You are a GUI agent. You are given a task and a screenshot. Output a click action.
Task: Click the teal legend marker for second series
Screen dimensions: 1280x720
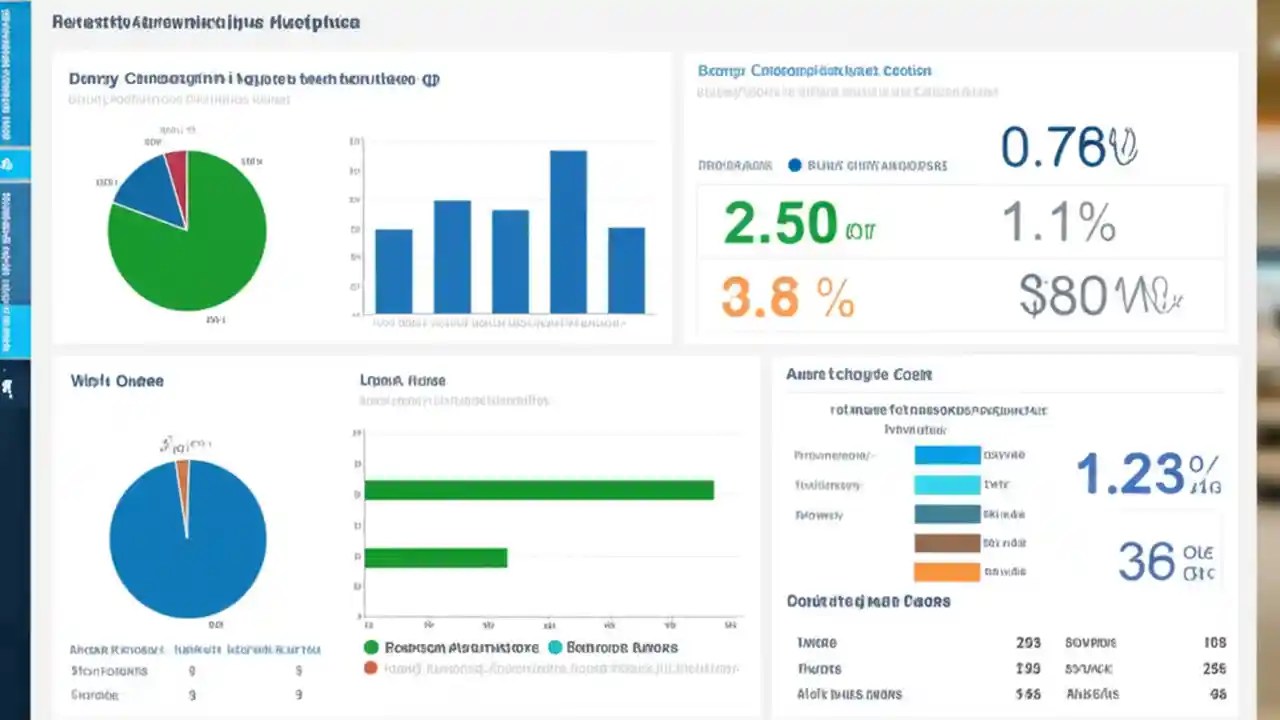554,647
